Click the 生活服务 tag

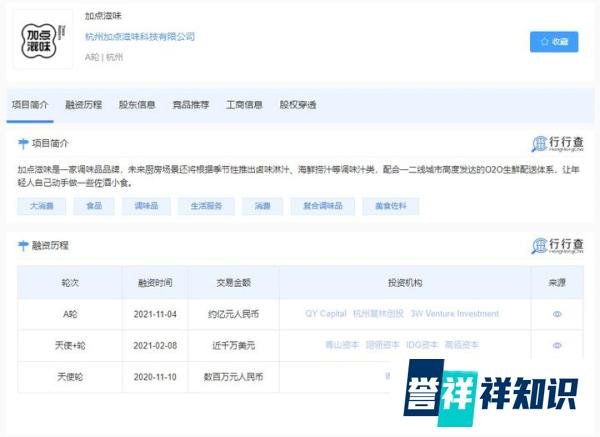[x=206, y=206]
